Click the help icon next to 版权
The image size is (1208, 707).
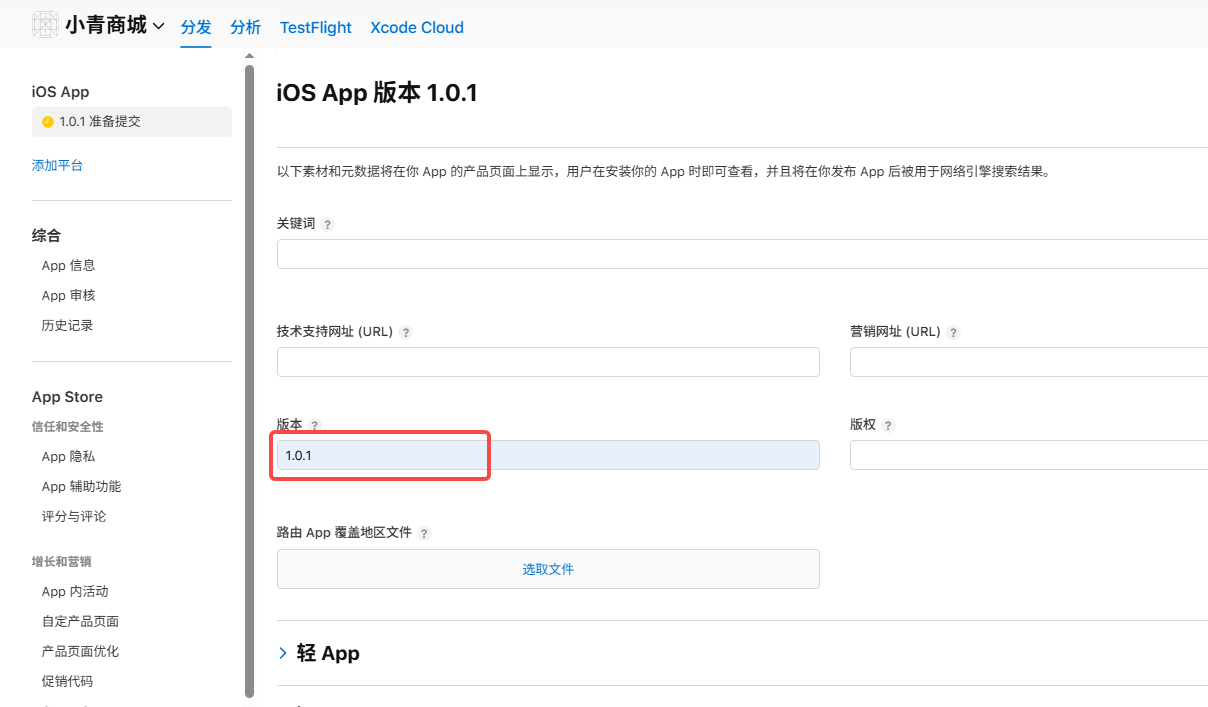(888, 426)
